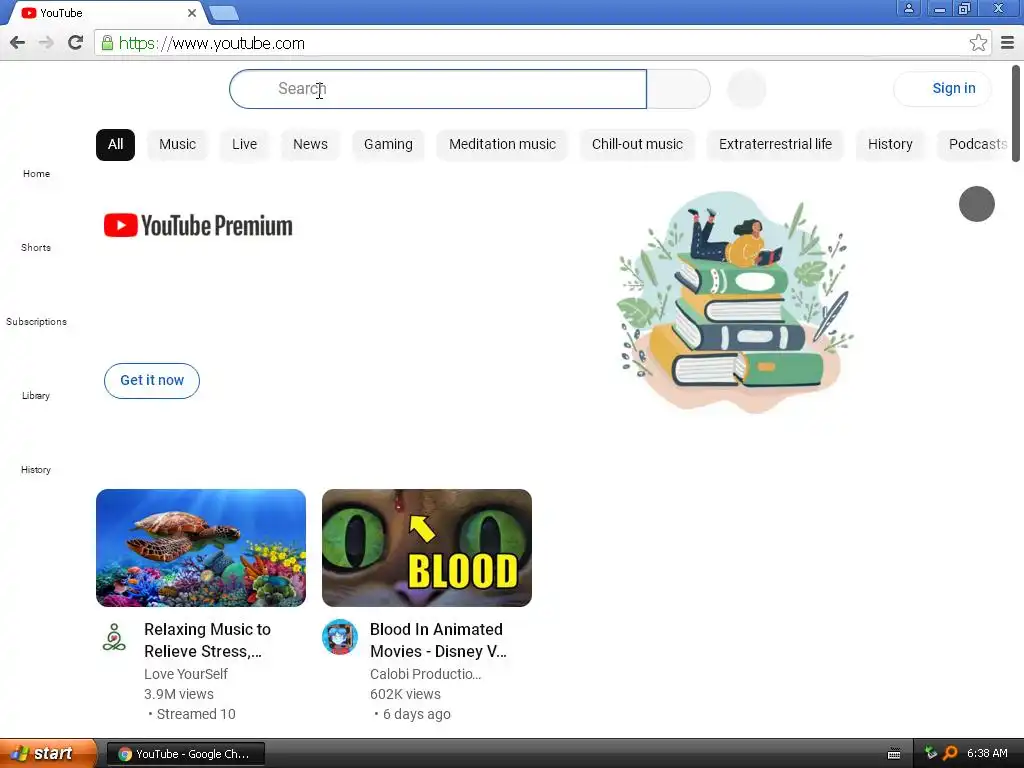
Task: Open a new tab via the new-tab button
Action: pos(224,13)
